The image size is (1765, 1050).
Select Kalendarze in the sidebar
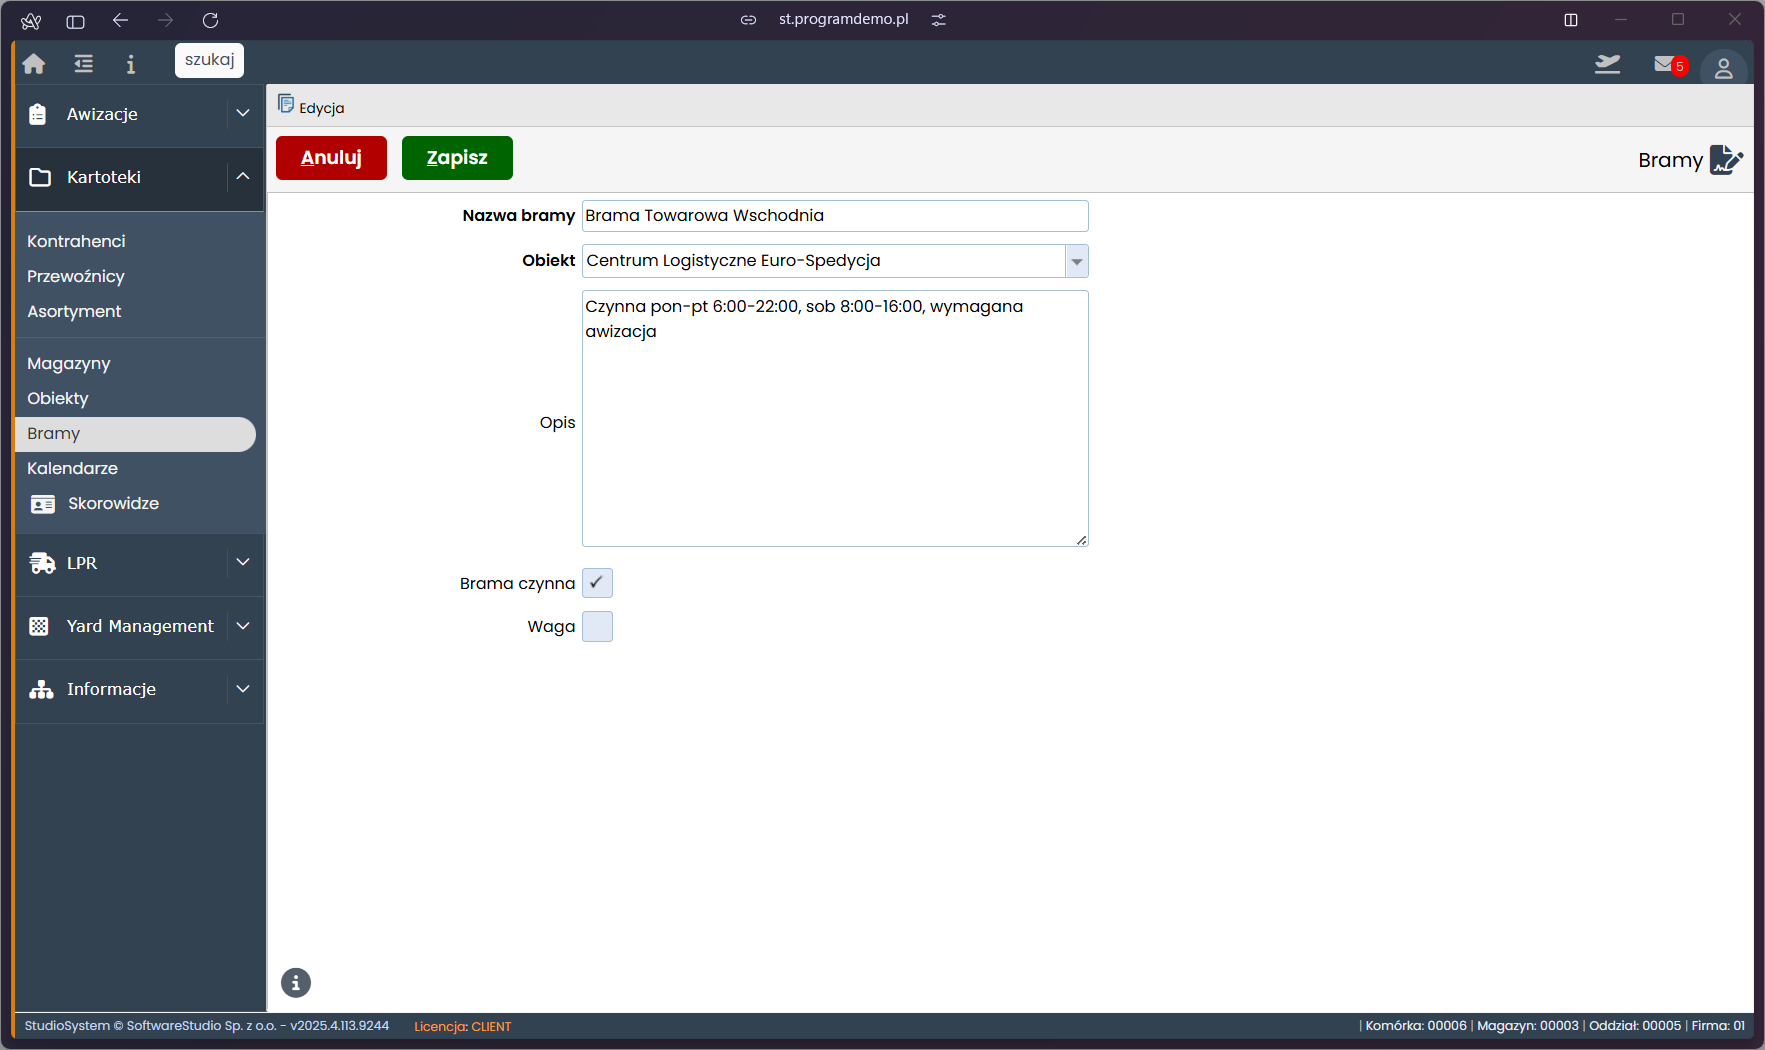(x=72, y=468)
